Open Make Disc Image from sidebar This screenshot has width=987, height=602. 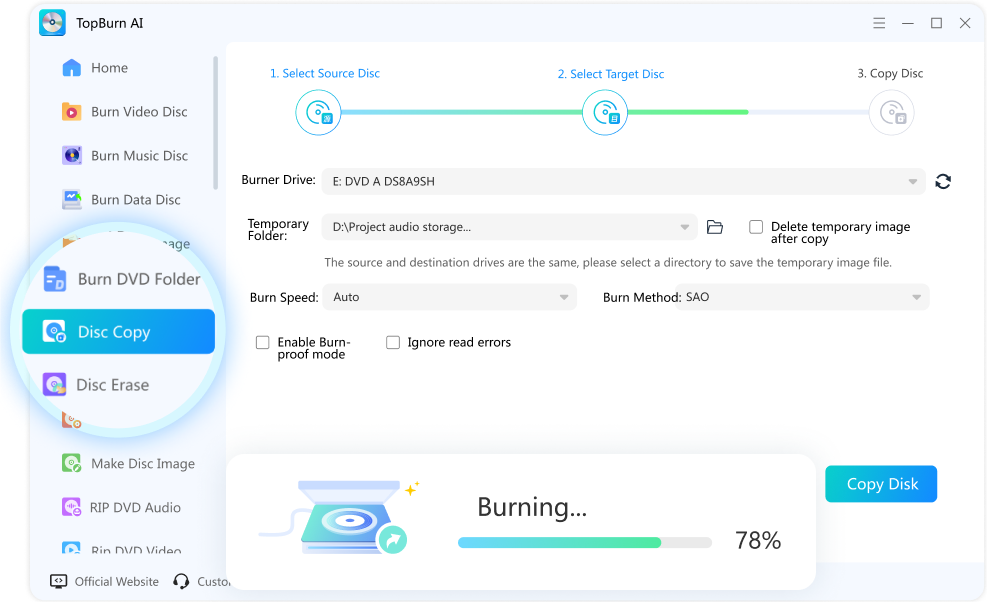[x=142, y=464]
